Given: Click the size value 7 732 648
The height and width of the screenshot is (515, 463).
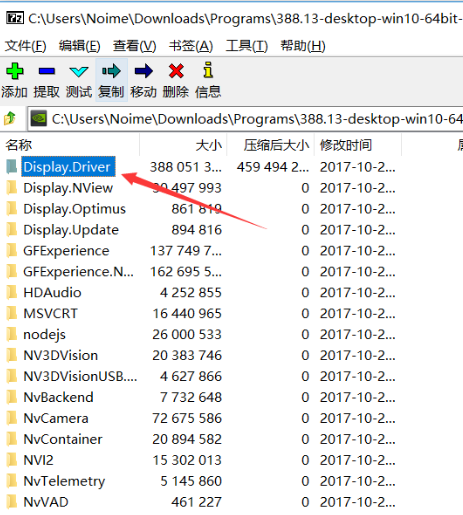Looking at the screenshot, I should coord(191,397).
